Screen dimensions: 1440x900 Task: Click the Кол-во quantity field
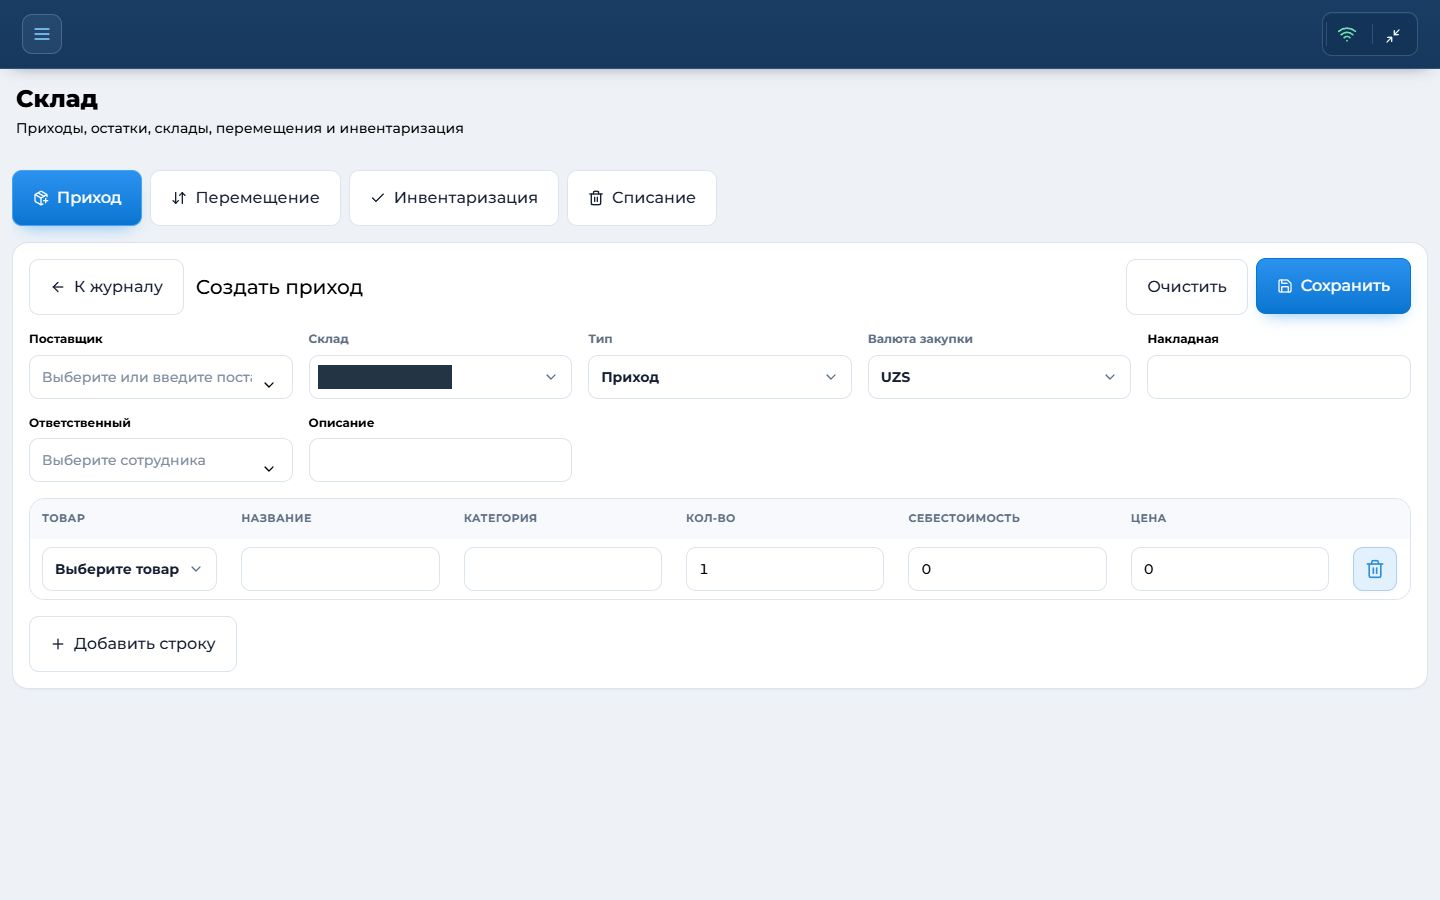785,569
